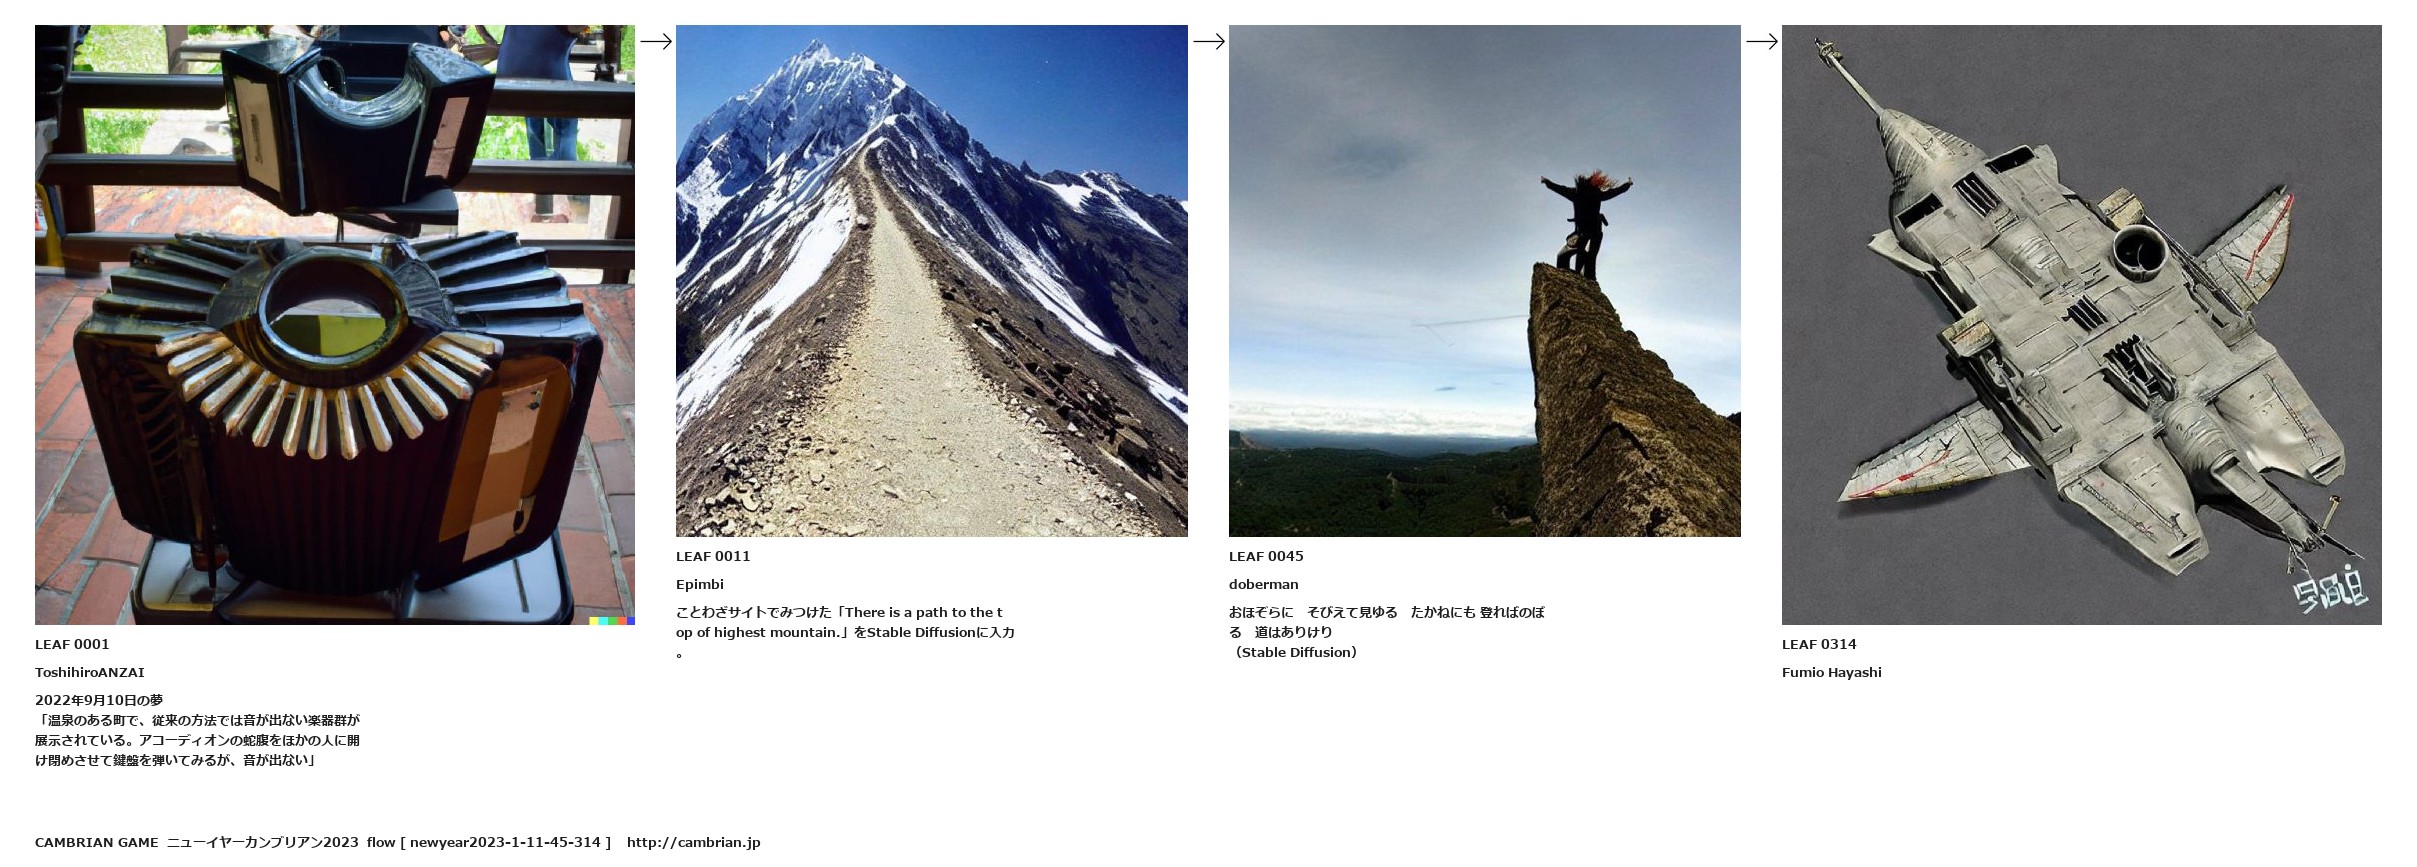
Task: Click the newyear2023-1-11-45-314 flow identifier
Action: [505, 842]
